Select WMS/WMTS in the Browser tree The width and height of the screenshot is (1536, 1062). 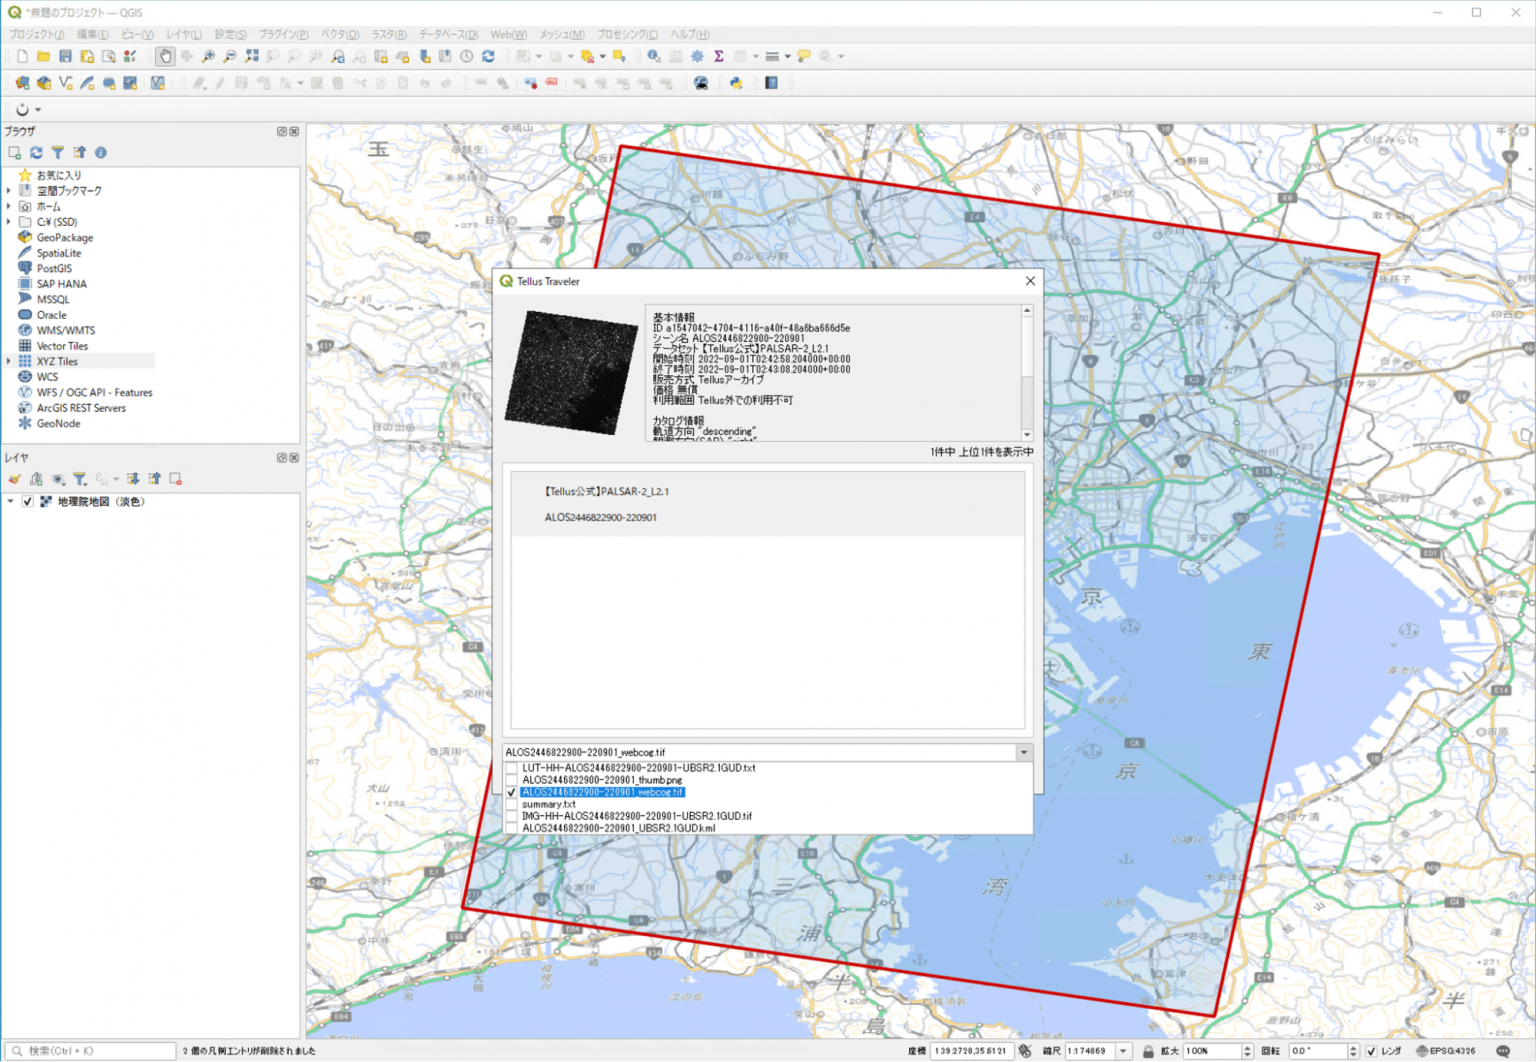pos(66,330)
